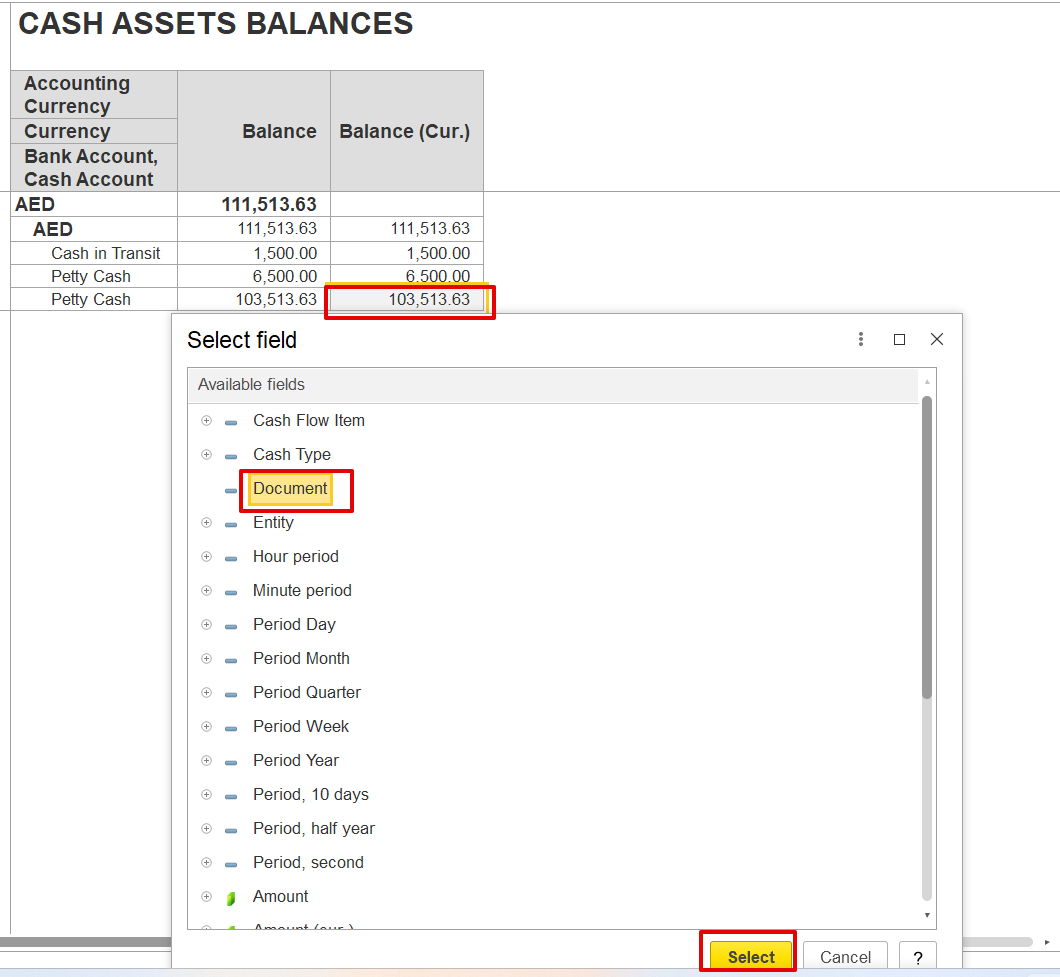Expand the Period Month field

pyautogui.click(x=207, y=659)
